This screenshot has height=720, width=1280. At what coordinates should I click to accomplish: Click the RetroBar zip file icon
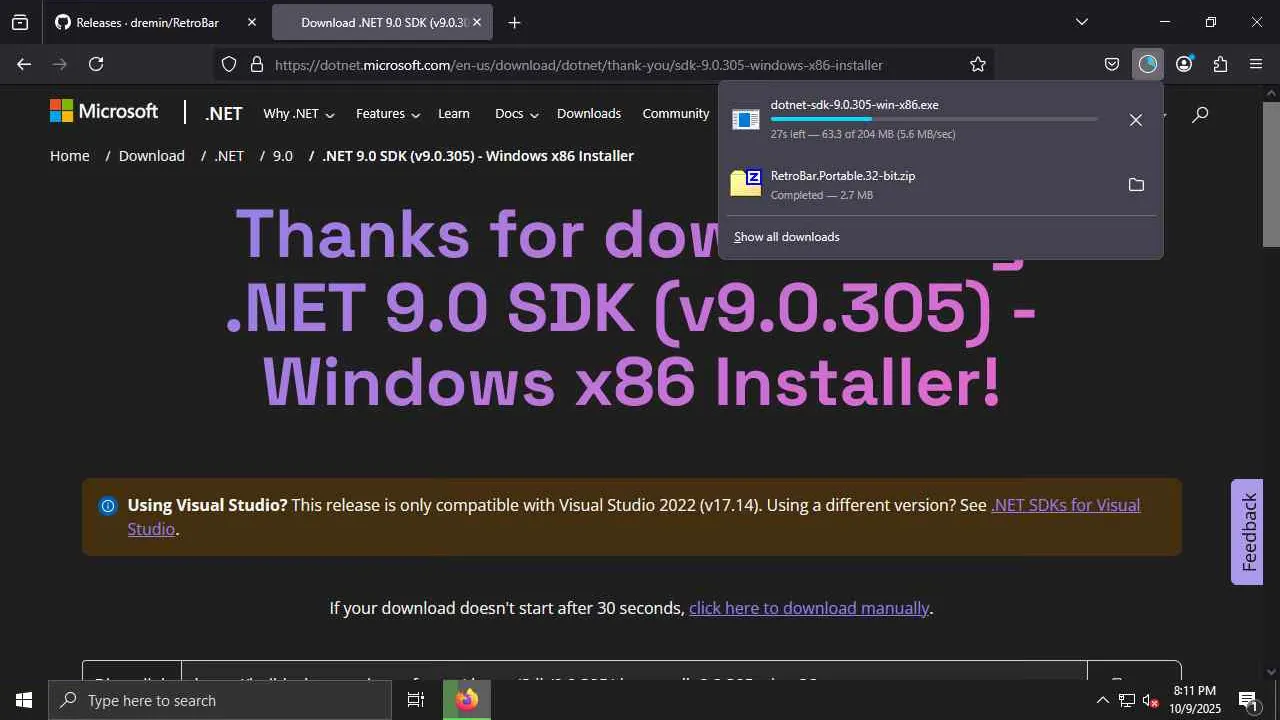coord(746,183)
